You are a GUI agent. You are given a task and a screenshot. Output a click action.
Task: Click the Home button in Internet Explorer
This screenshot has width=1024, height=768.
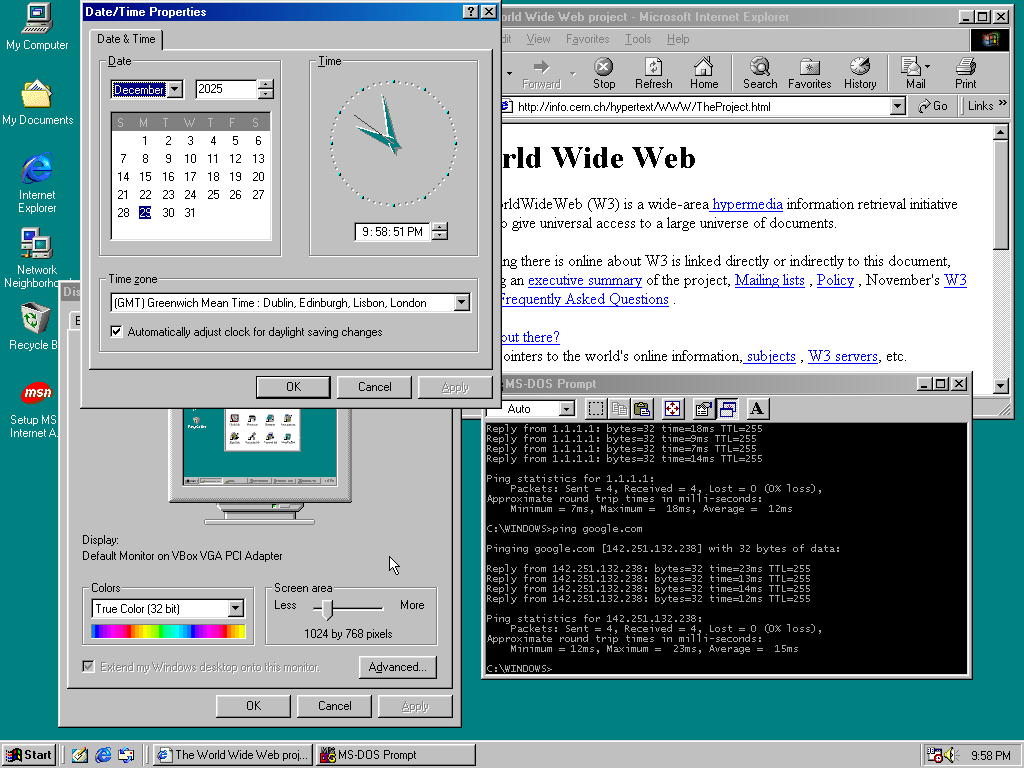tap(704, 73)
